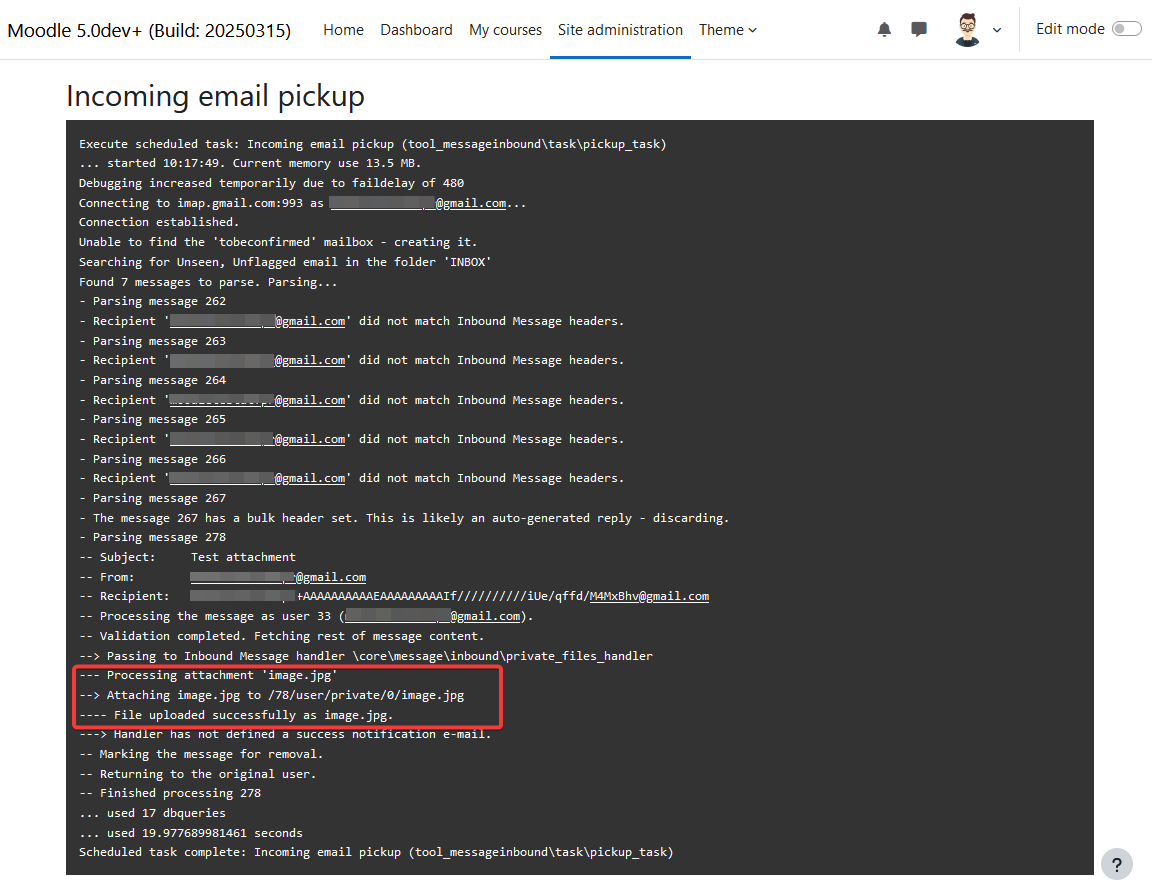Click recipient gmail.com link under message 262

pyautogui.click(x=257, y=321)
